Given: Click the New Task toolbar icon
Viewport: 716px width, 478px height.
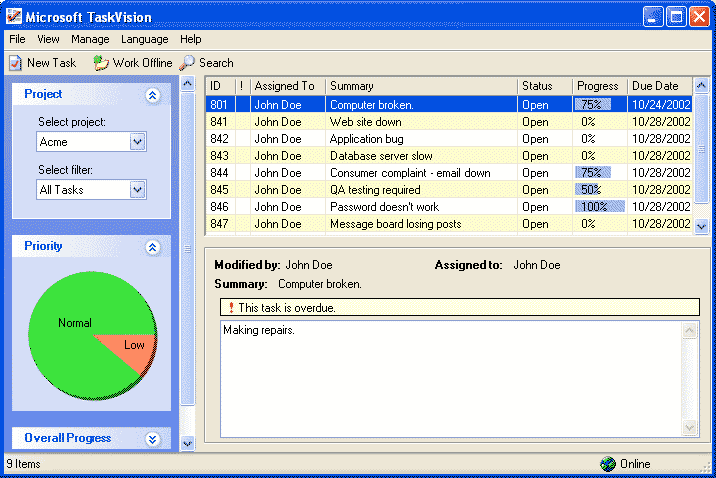Looking at the screenshot, I should tap(16, 63).
